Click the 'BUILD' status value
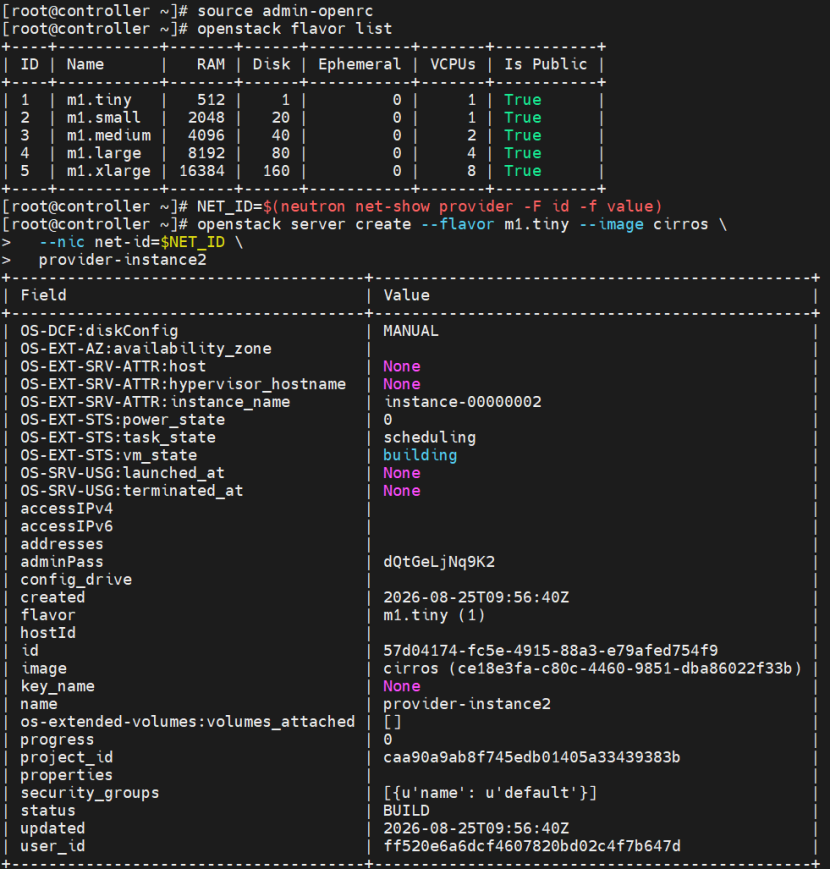Viewport: 830px width, 869px height. pyautogui.click(x=406, y=811)
